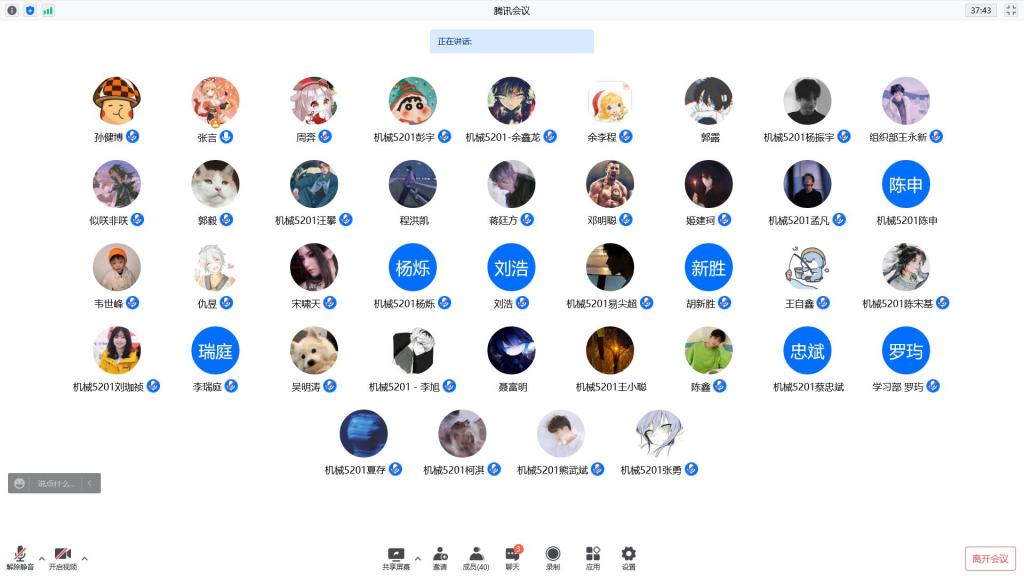Click the 邀请 invite icon
Viewport: 1024px width, 576px height.
click(440, 554)
